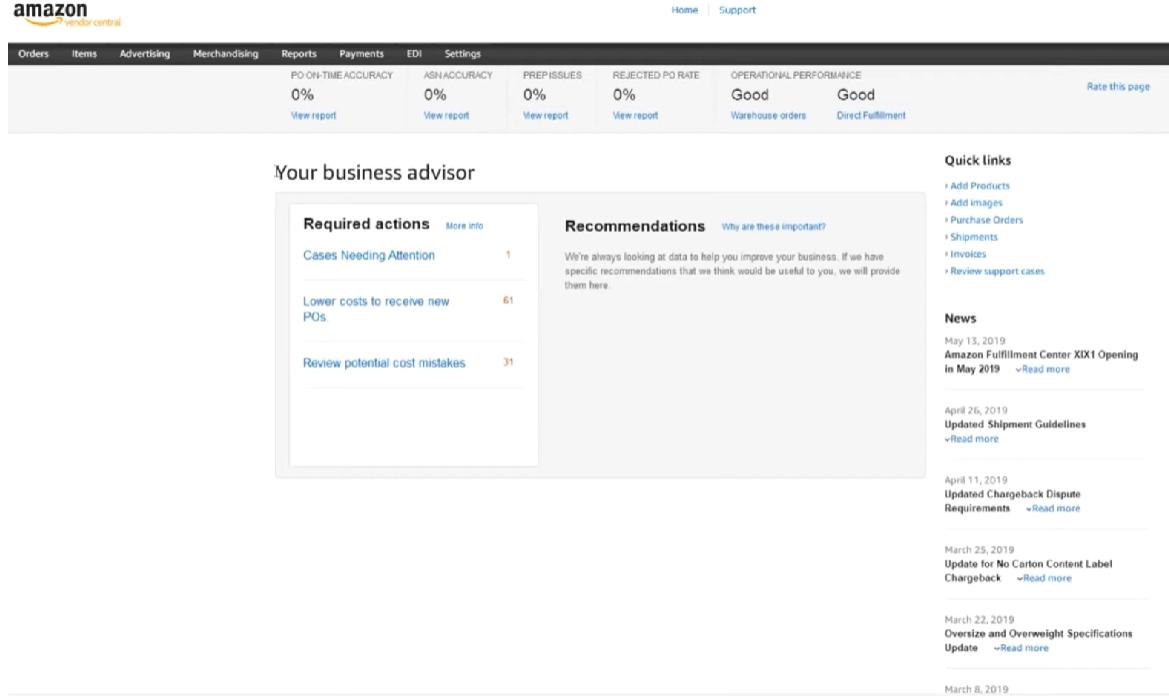Viewport: 1169px width, 696px height.
Task: Open Lower costs to receive new POs
Action: (x=376, y=309)
